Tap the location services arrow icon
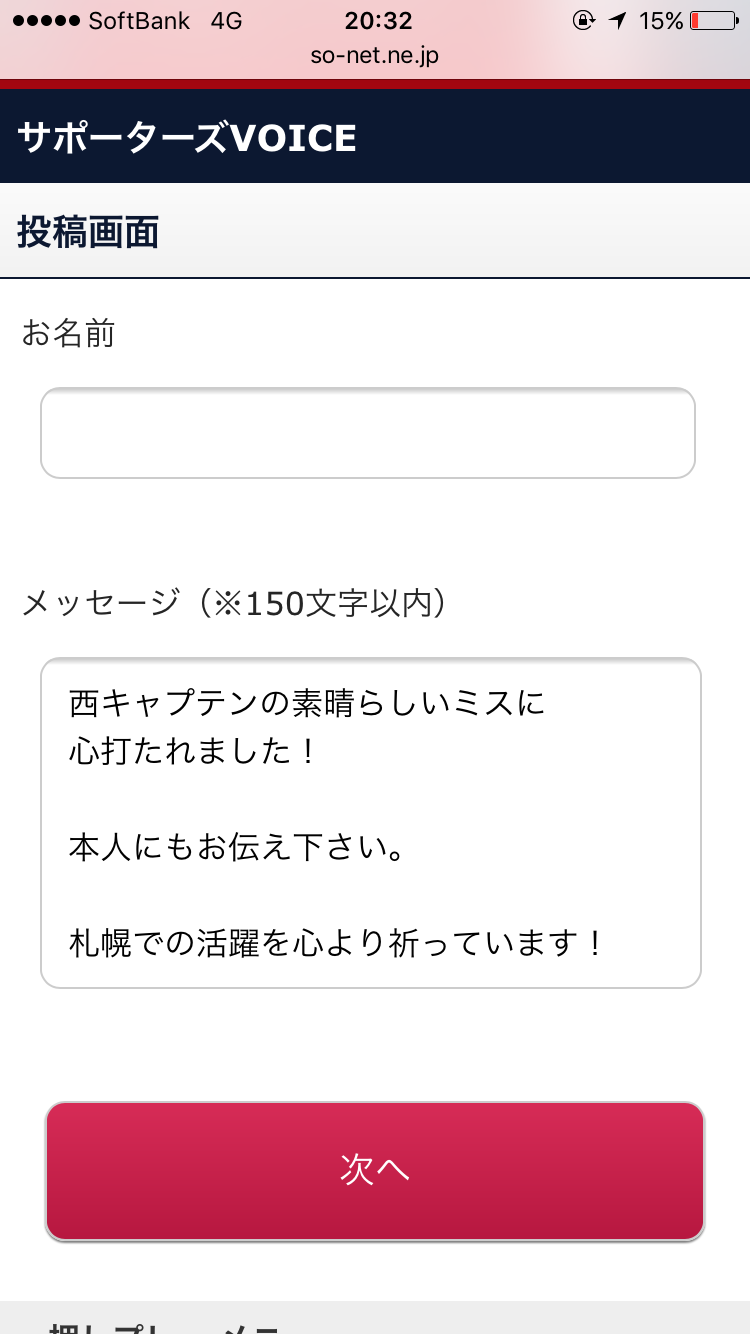The height and width of the screenshot is (1334, 750). (x=618, y=21)
